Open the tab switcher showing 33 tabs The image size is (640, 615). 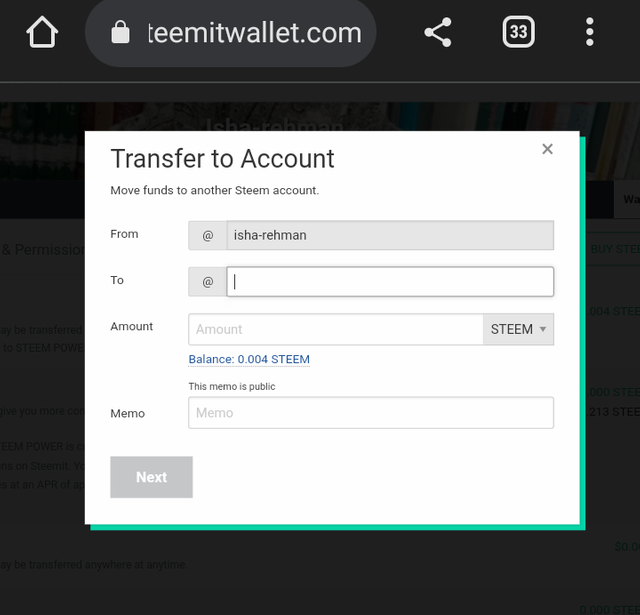[x=518, y=32]
